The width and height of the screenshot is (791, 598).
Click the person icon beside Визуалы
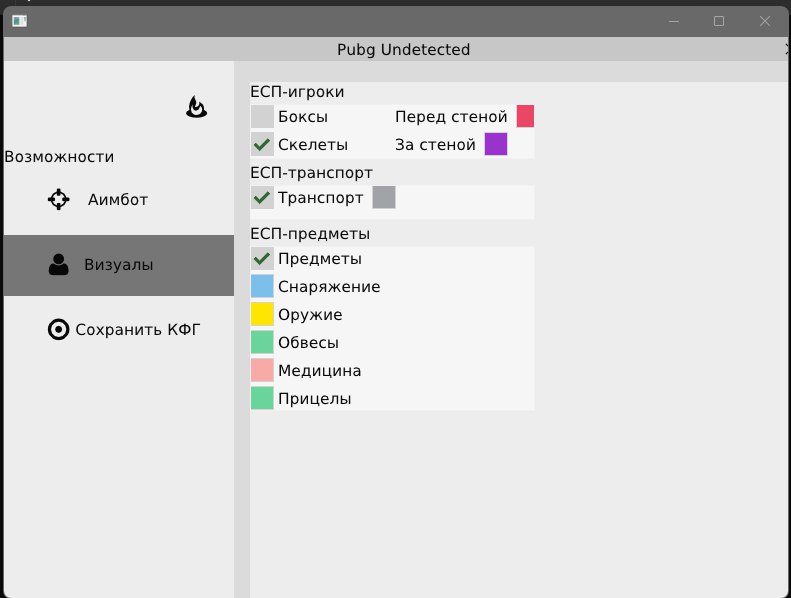click(59, 265)
